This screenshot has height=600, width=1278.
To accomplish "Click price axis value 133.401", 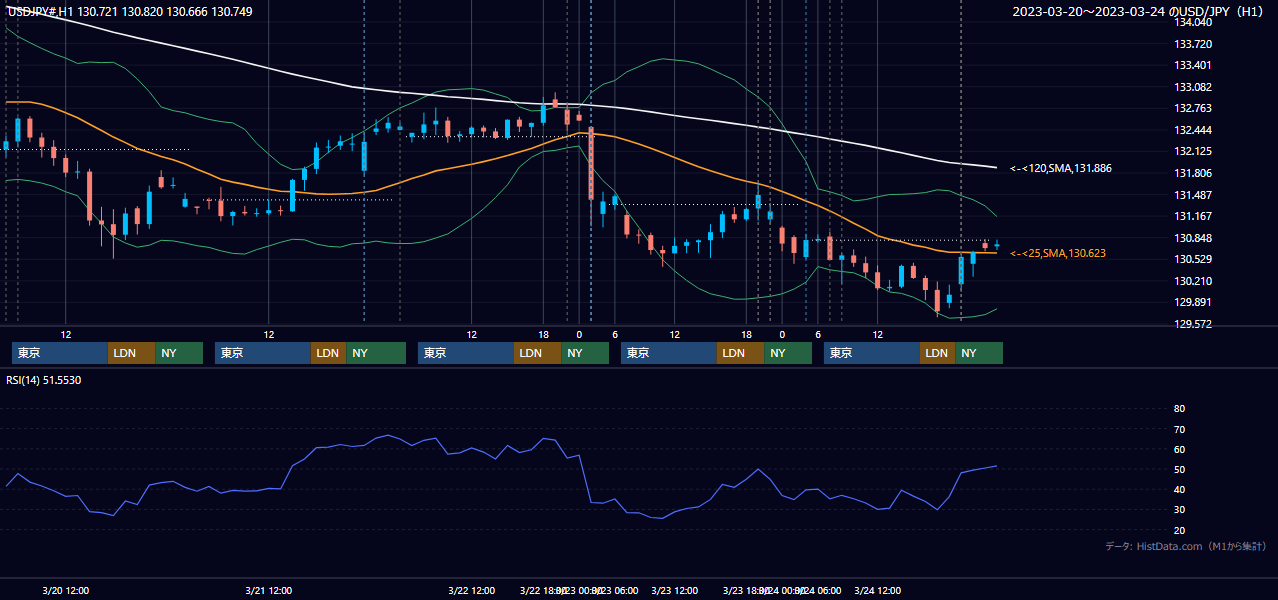I will pyautogui.click(x=1192, y=66).
